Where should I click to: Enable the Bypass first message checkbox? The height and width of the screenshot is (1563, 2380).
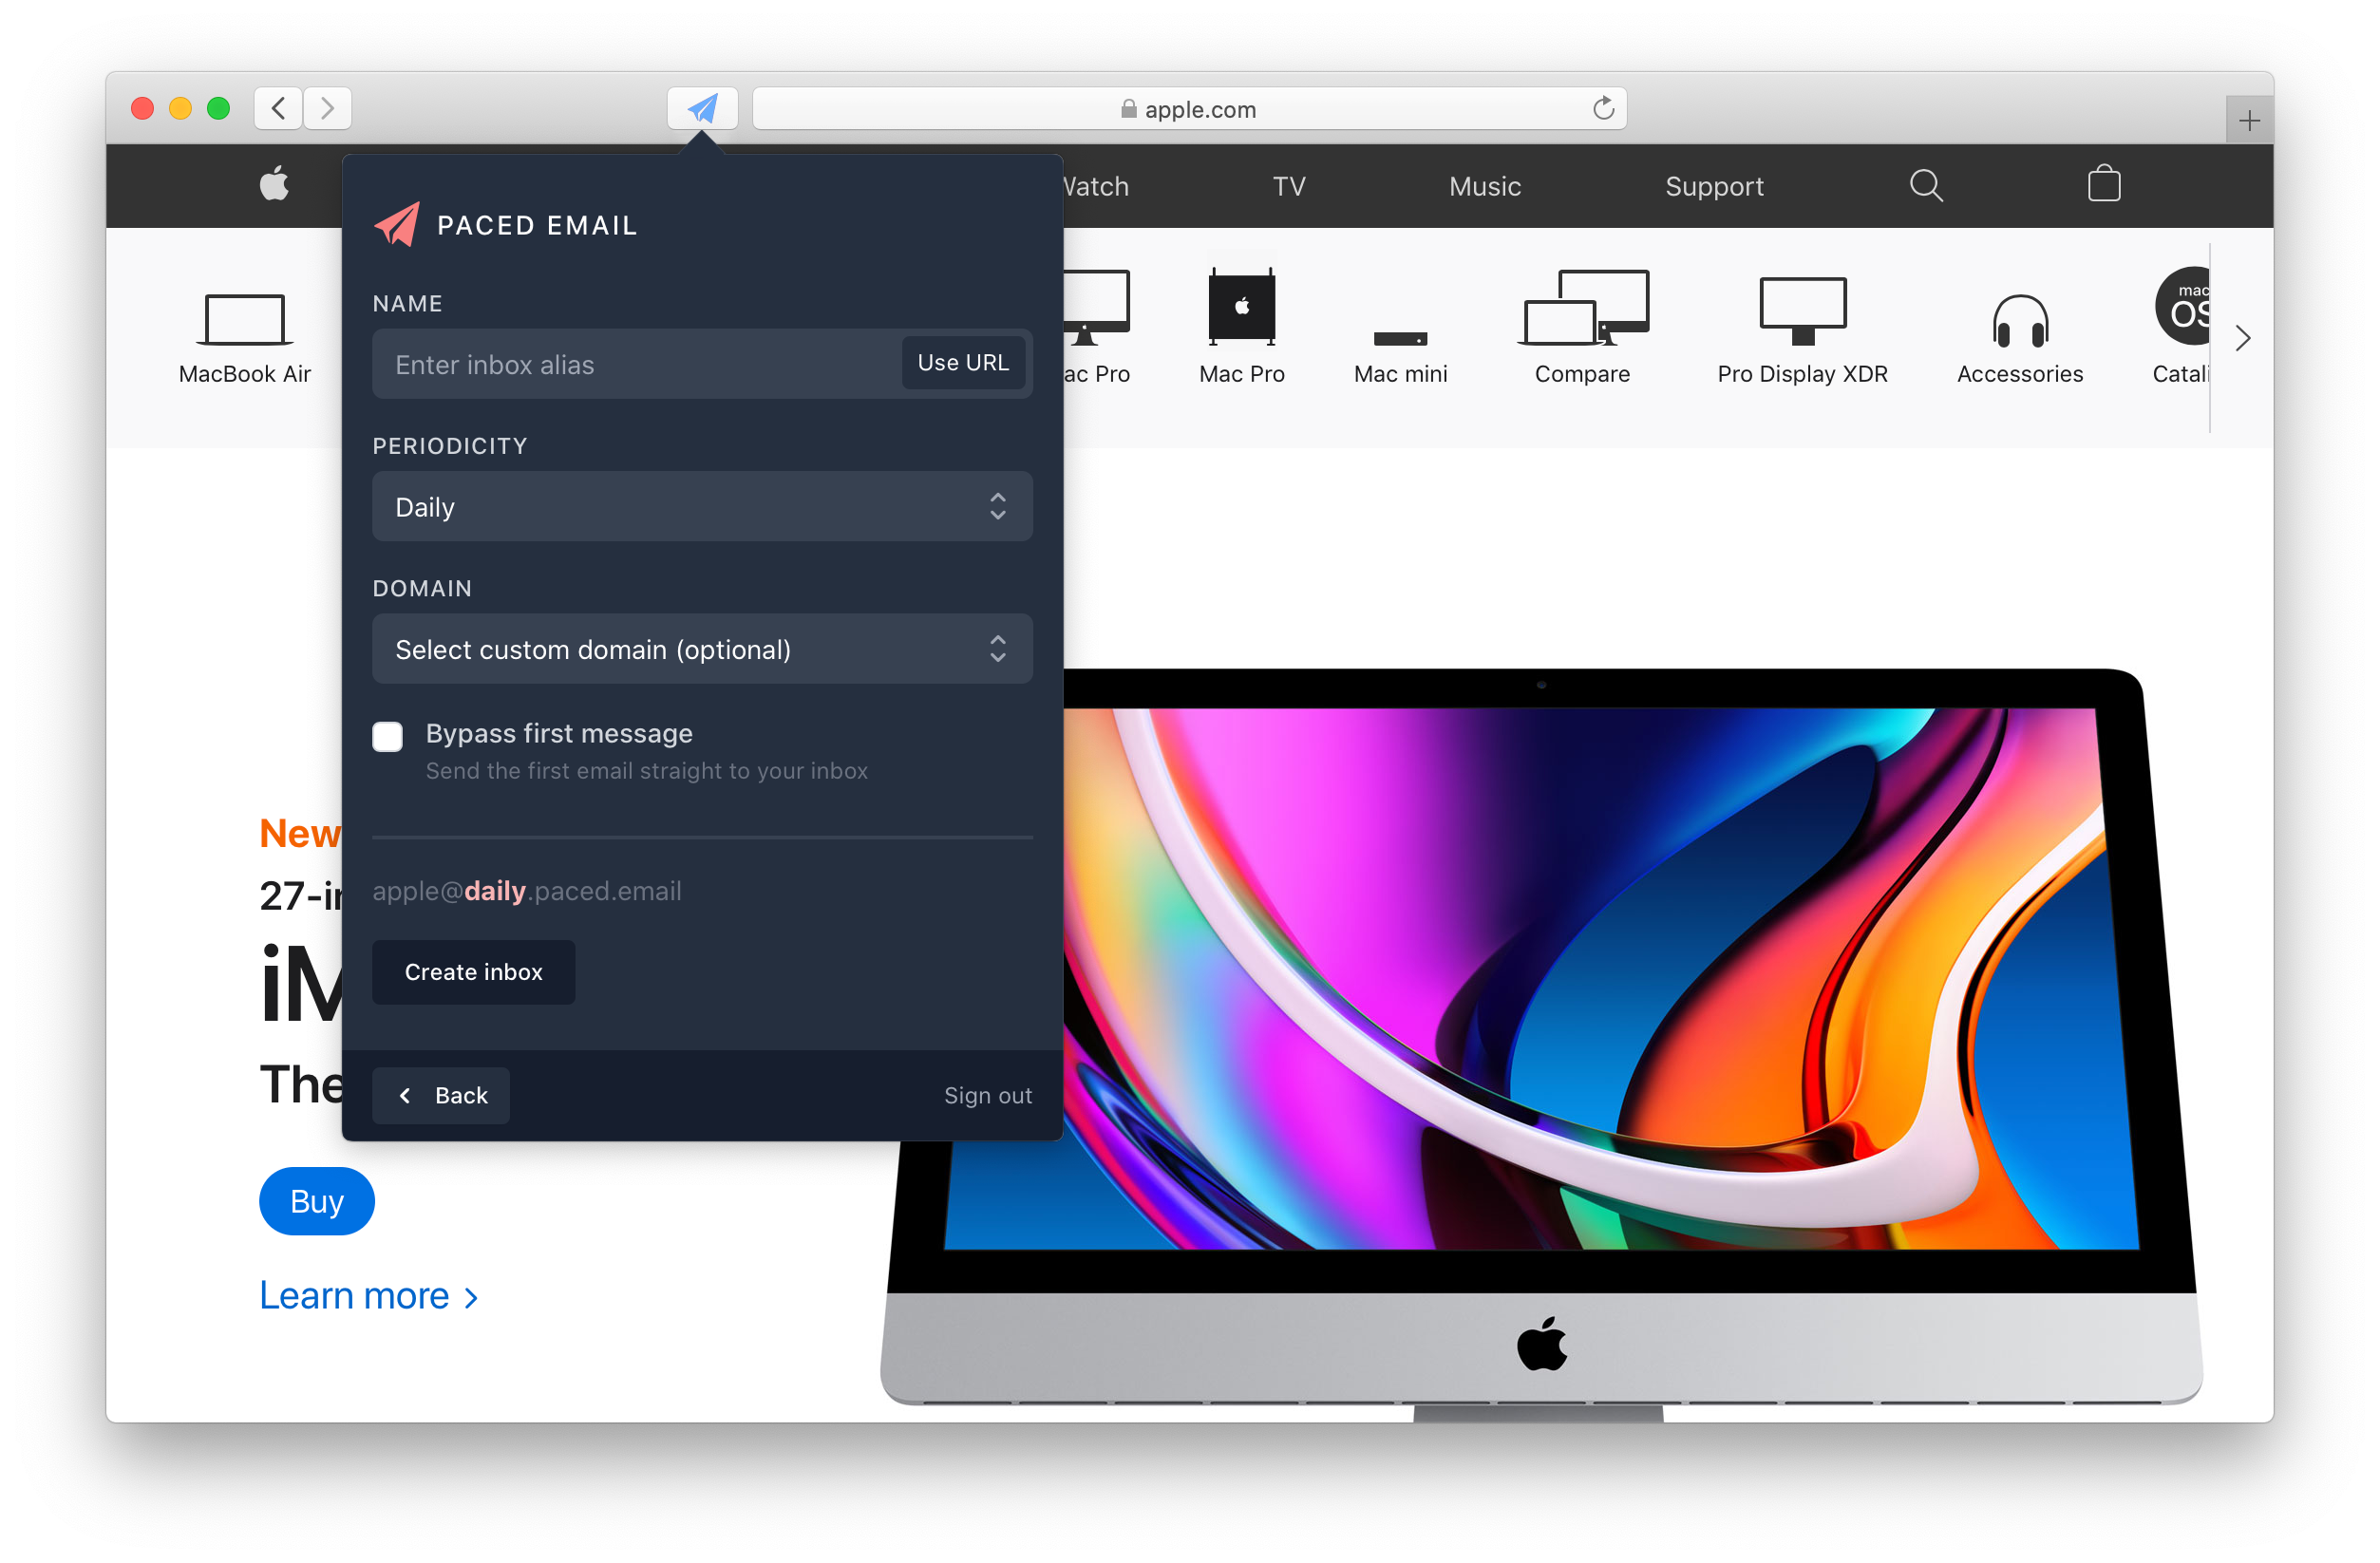(388, 736)
